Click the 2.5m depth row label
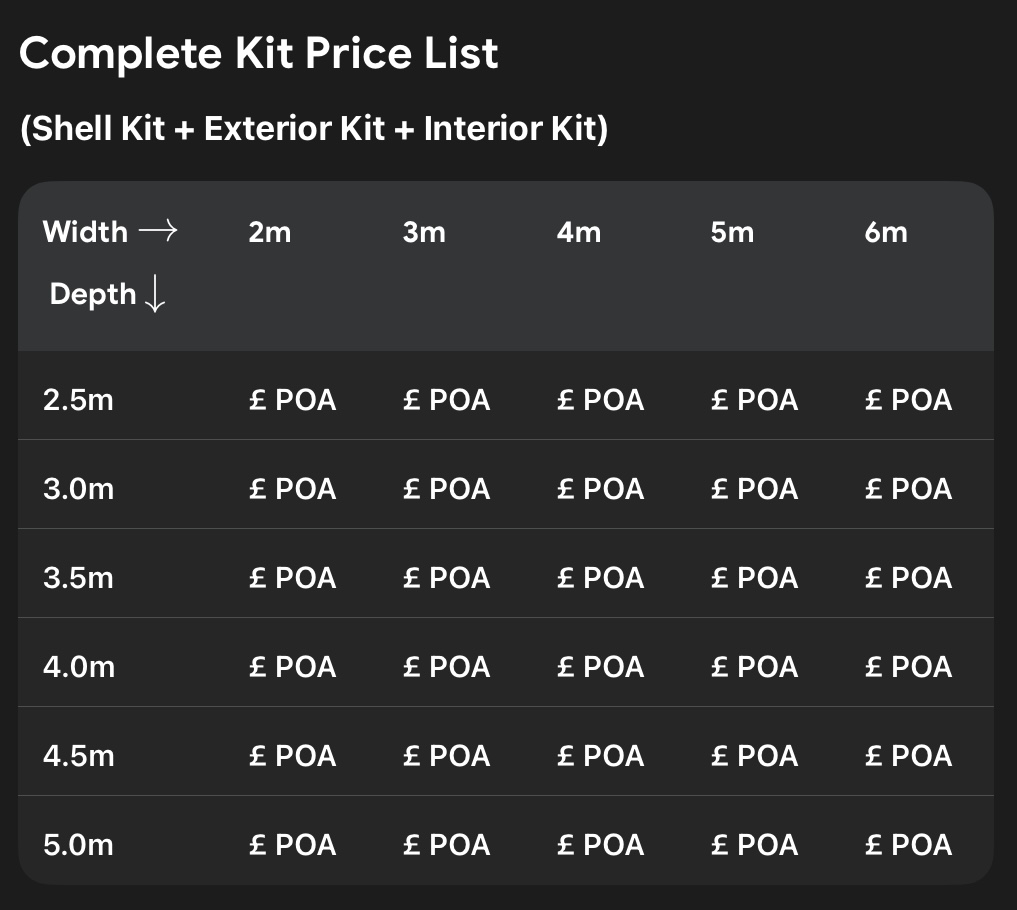 pyautogui.click(x=78, y=400)
